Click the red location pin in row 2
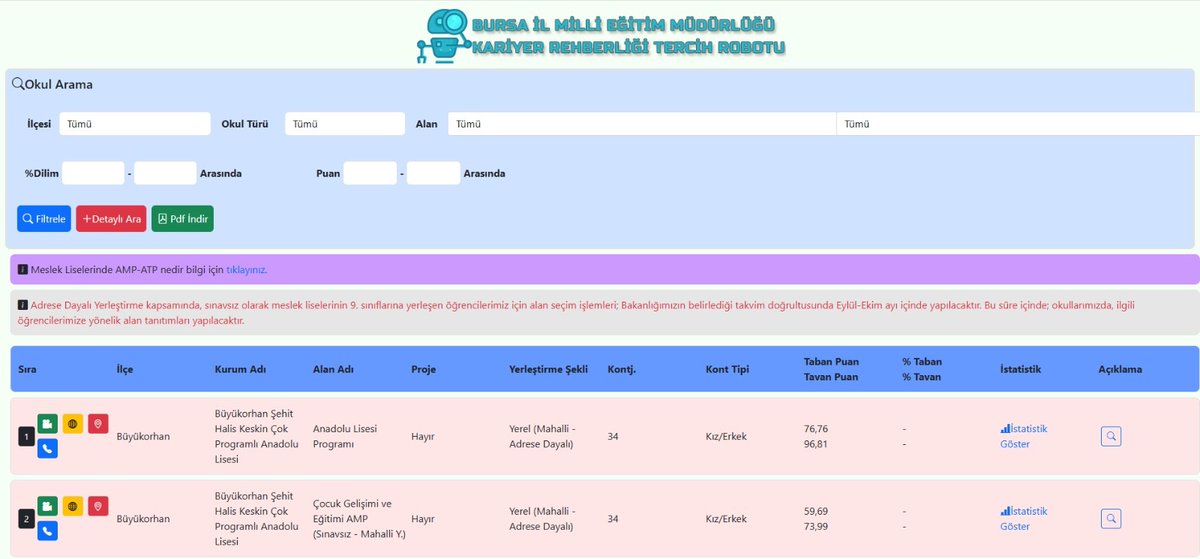Viewport: 1200px width, 559px height. [x=98, y=506]
